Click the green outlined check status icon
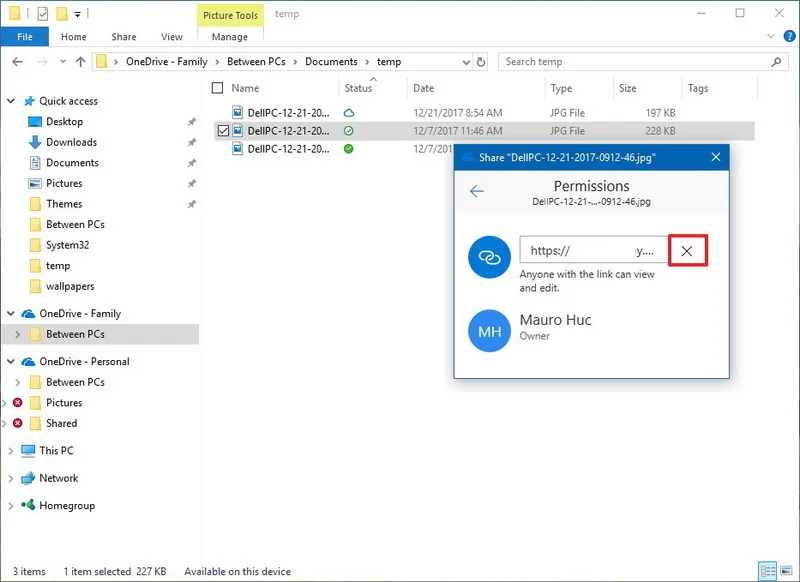This screenshot has width=800, height=582. pos(348,131)
